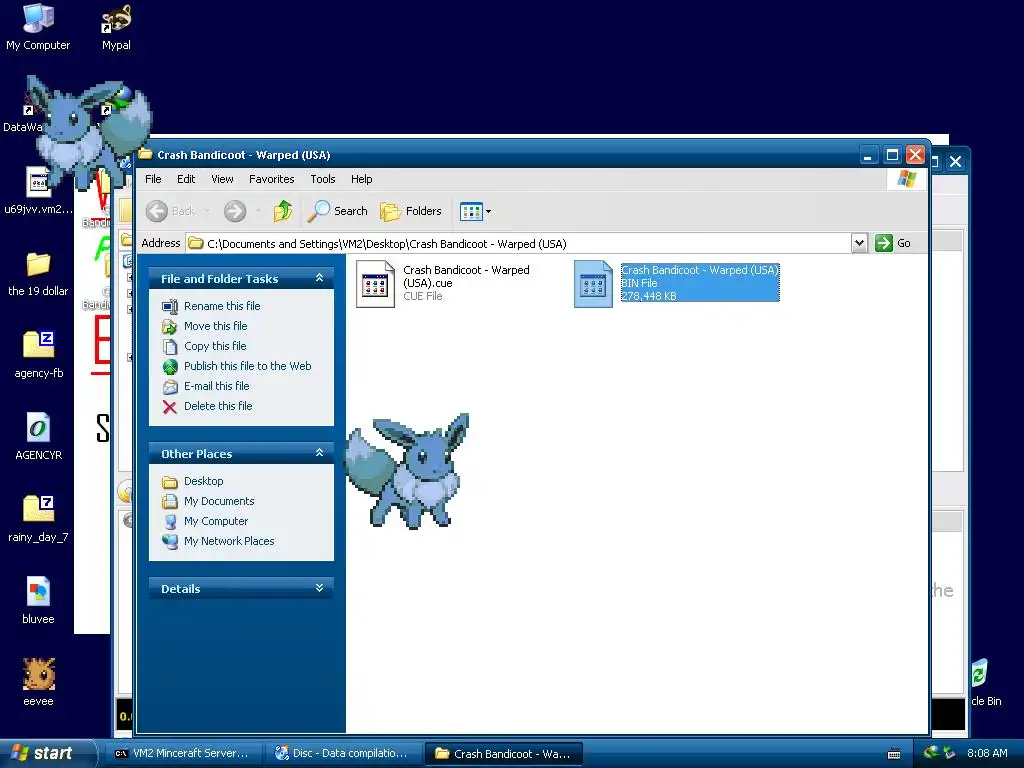Select 'the 19 dollar' desktop folder

click(38, 273)
